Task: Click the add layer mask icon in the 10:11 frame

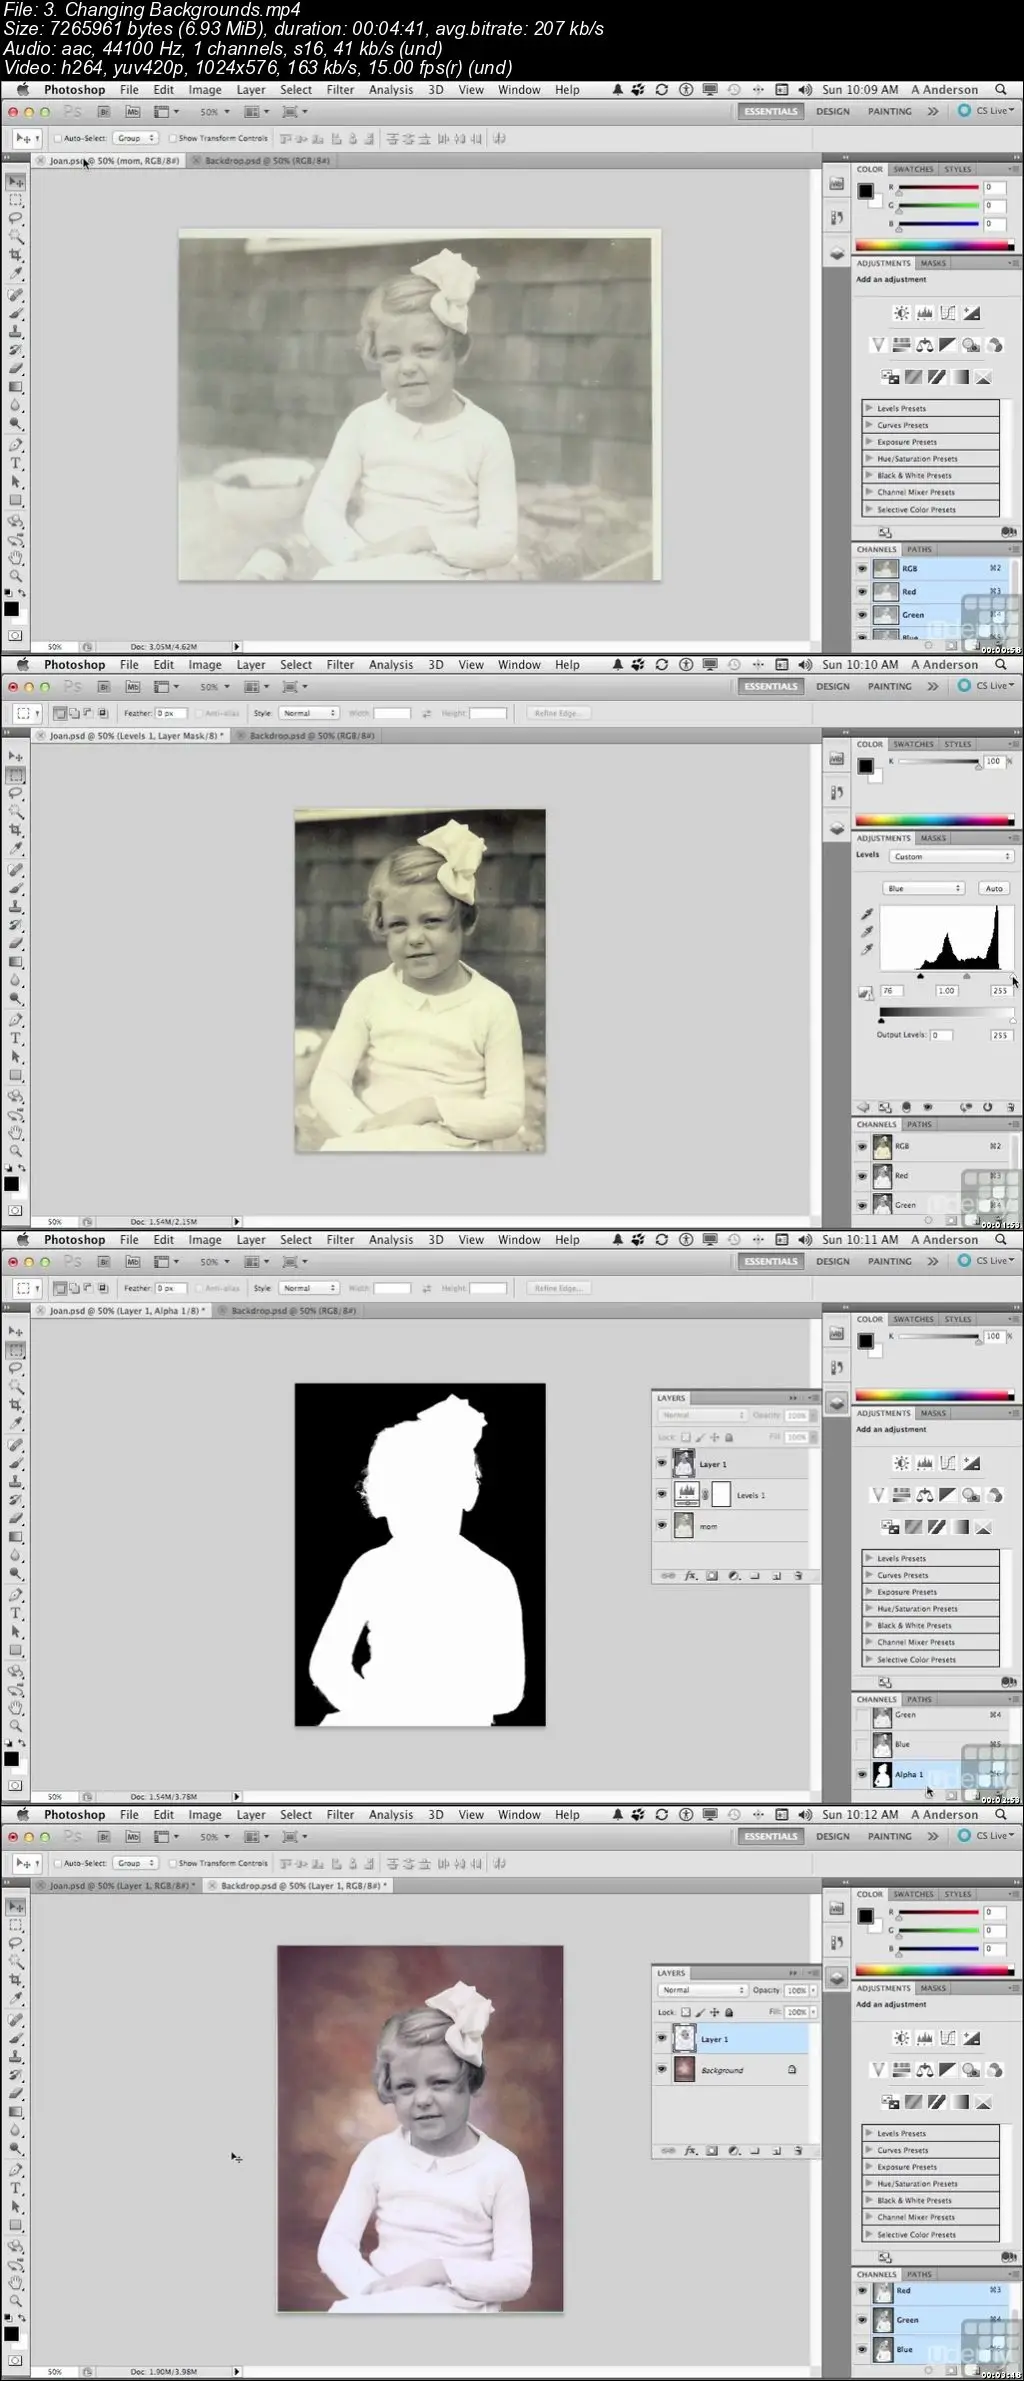Action: click(x=712, y=1575)
